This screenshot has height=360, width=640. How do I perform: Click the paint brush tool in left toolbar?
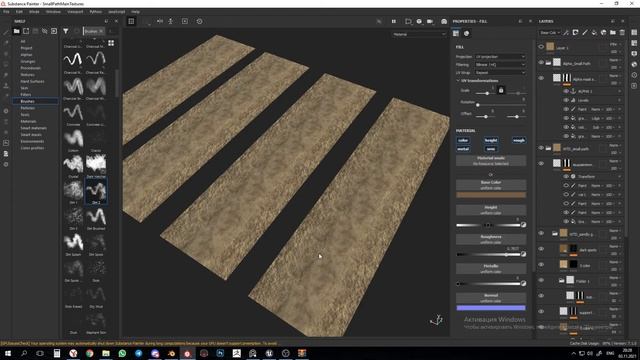pos(6,32)
